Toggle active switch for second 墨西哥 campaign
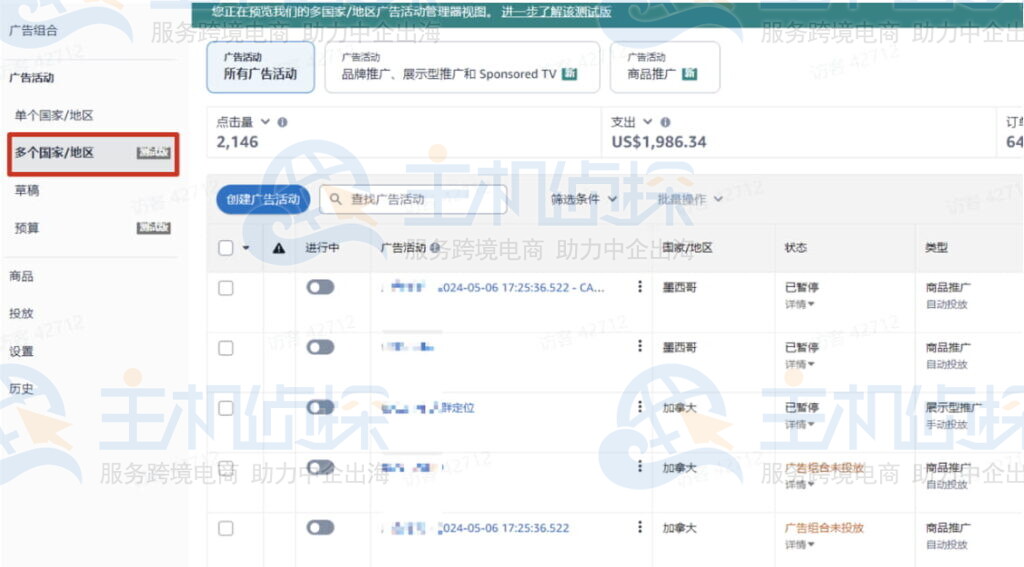 pyautogui.click(x=320, y=348)
